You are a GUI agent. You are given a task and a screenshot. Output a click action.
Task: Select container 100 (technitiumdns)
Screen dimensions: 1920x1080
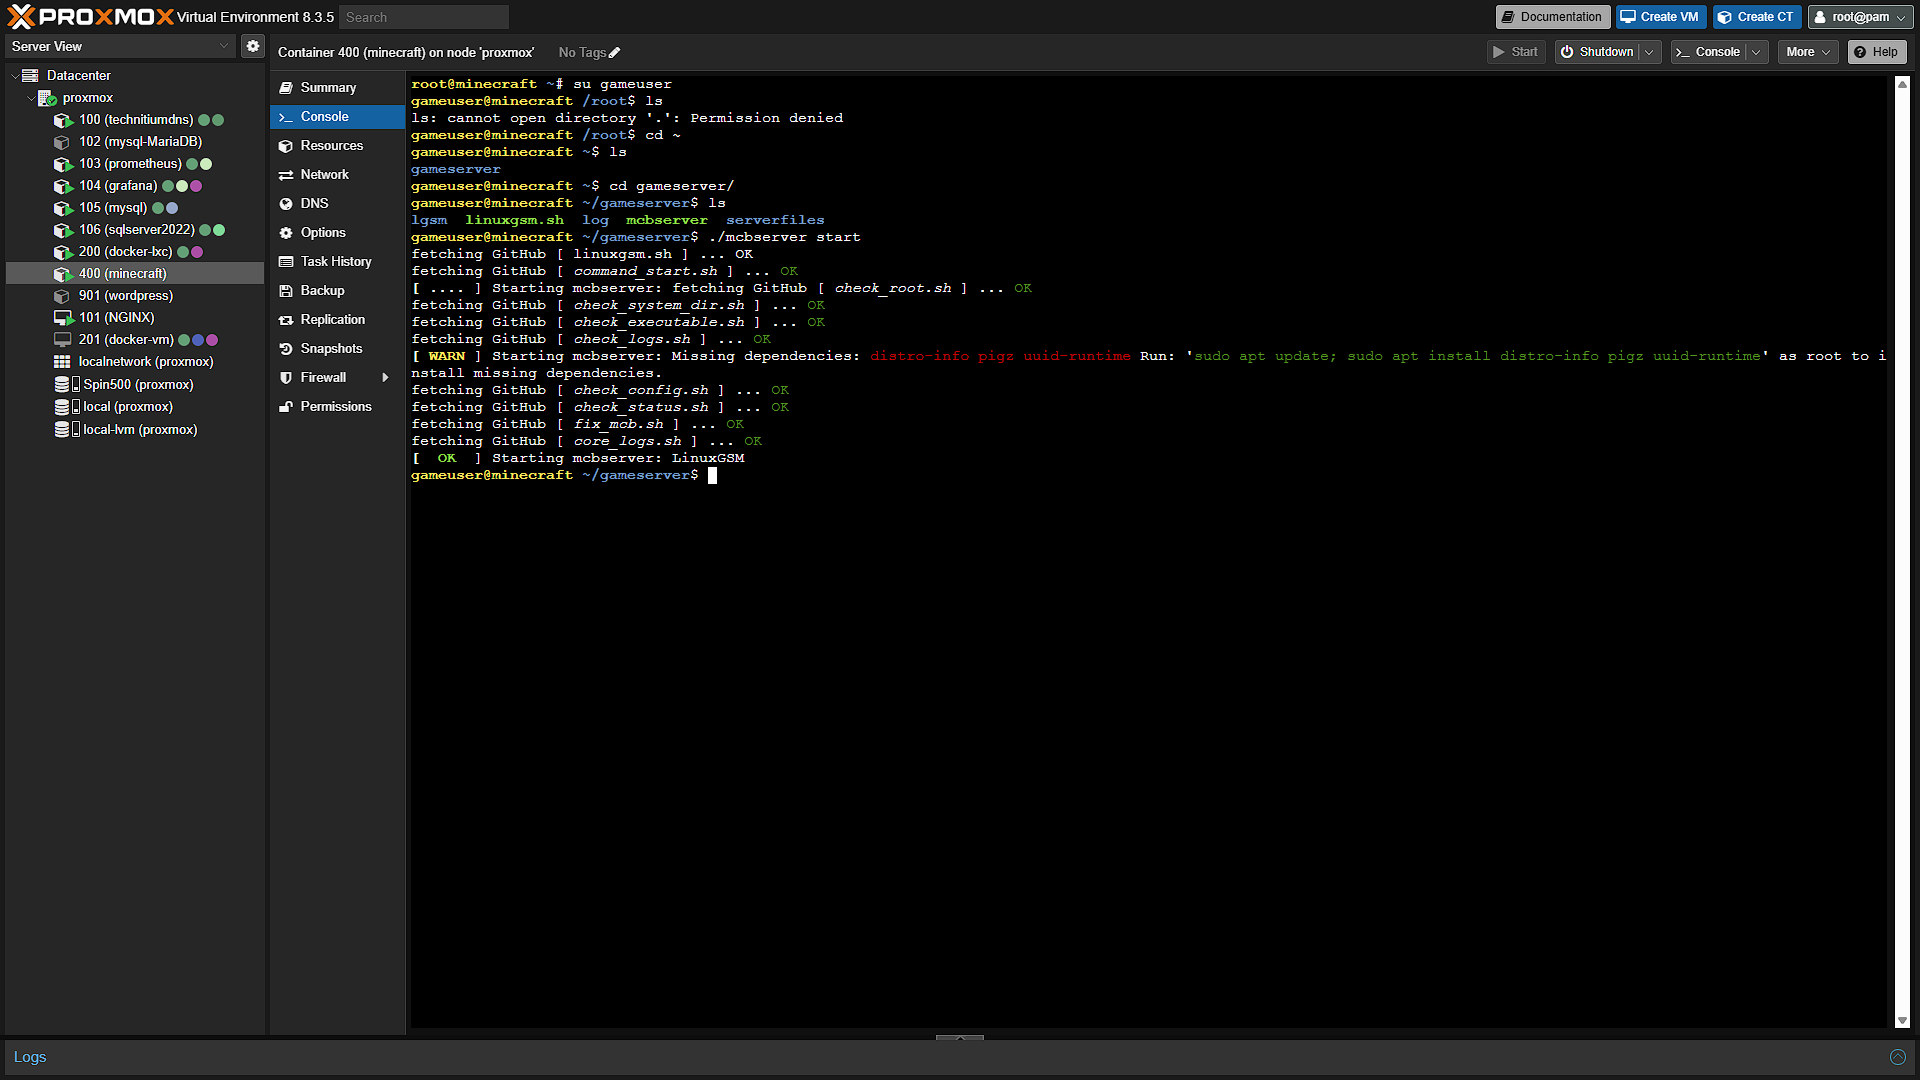(136, 120)
